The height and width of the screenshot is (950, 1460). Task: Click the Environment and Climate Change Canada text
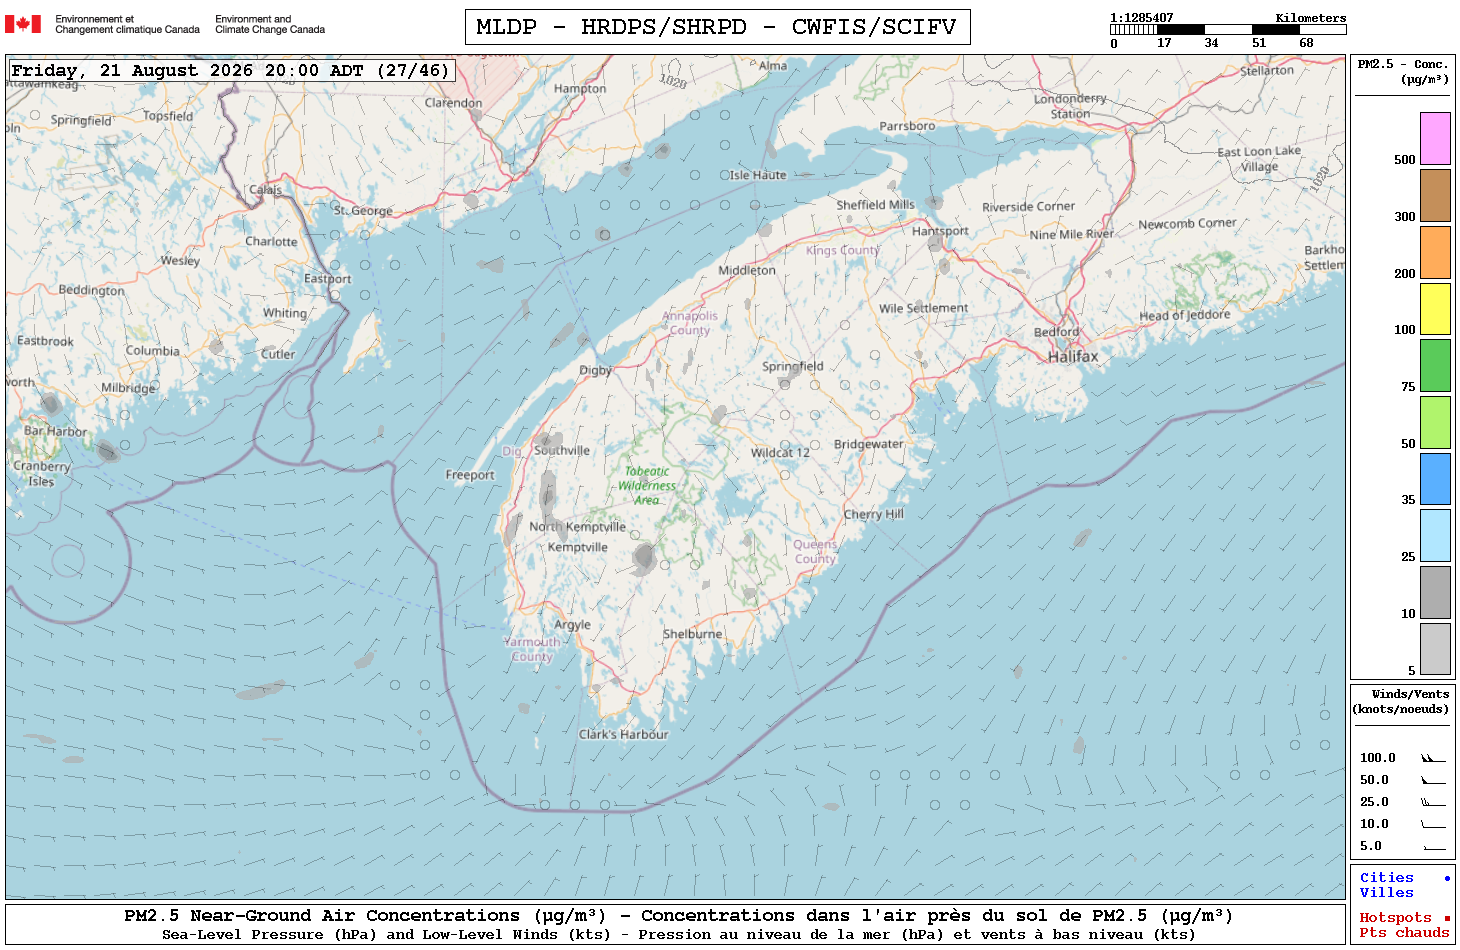[270, 24]
